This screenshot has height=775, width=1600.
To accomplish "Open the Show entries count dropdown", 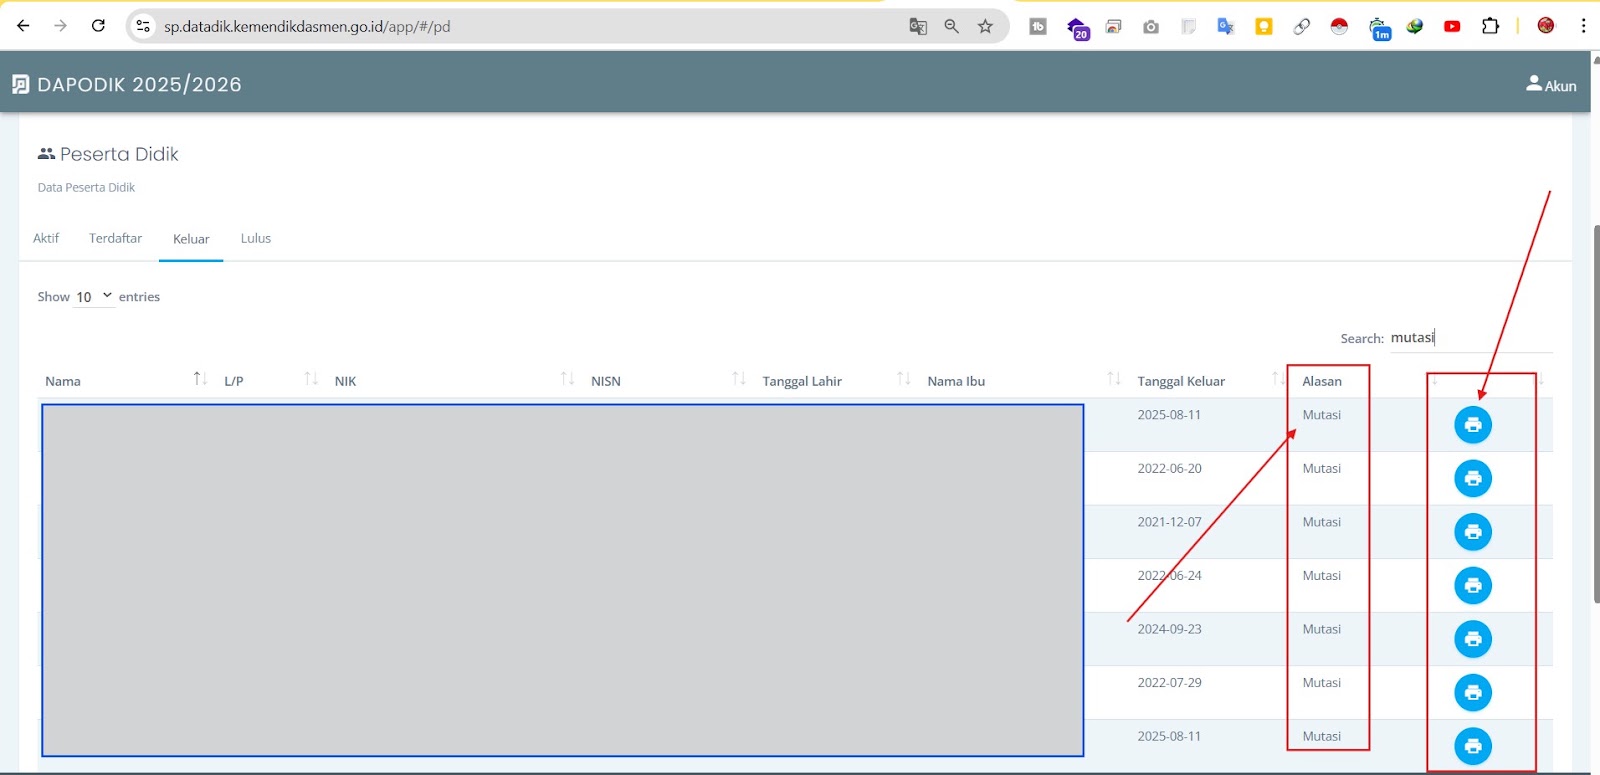I will pos(95,297).
